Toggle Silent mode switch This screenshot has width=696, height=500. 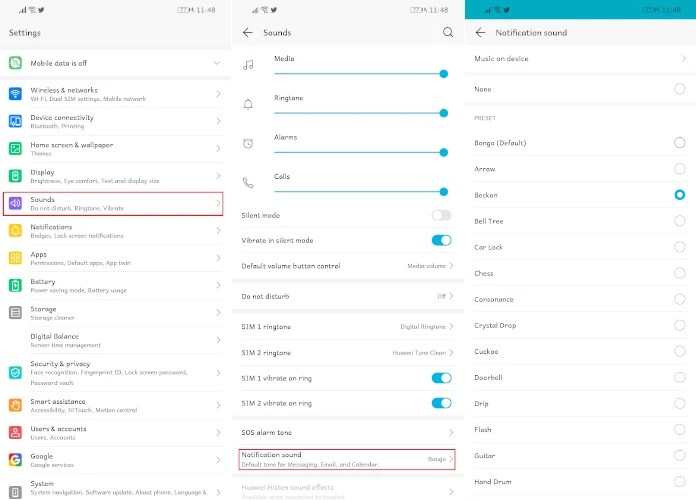click(x=441, y=215)
